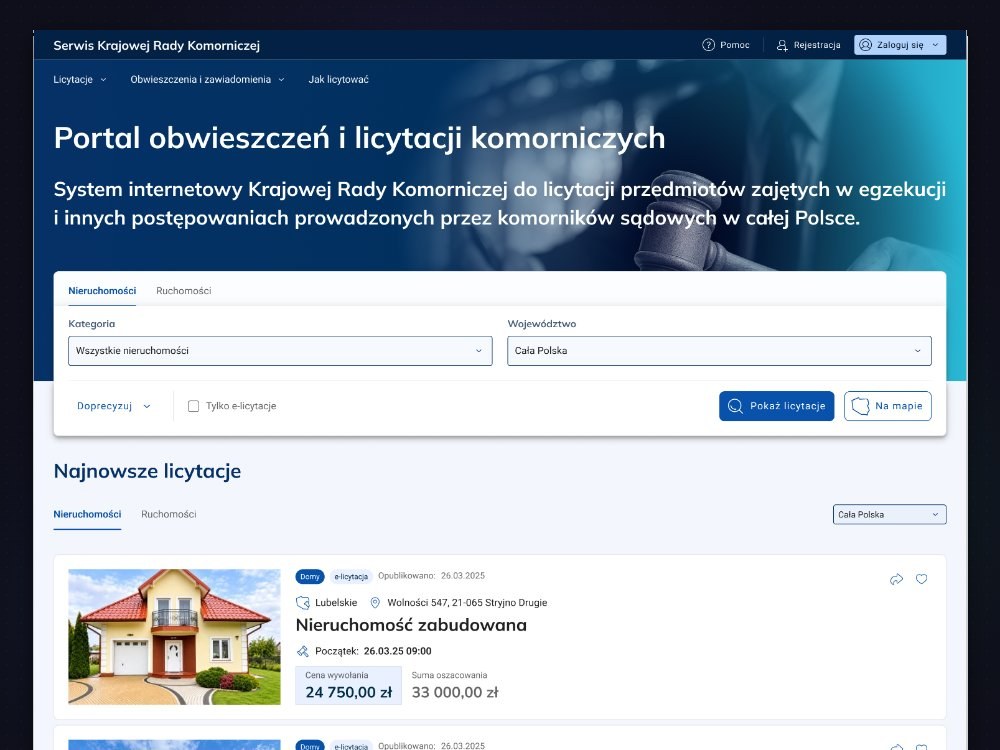
Task: Click the Domy tag on the first listing
Action: [x=310, y=577]
